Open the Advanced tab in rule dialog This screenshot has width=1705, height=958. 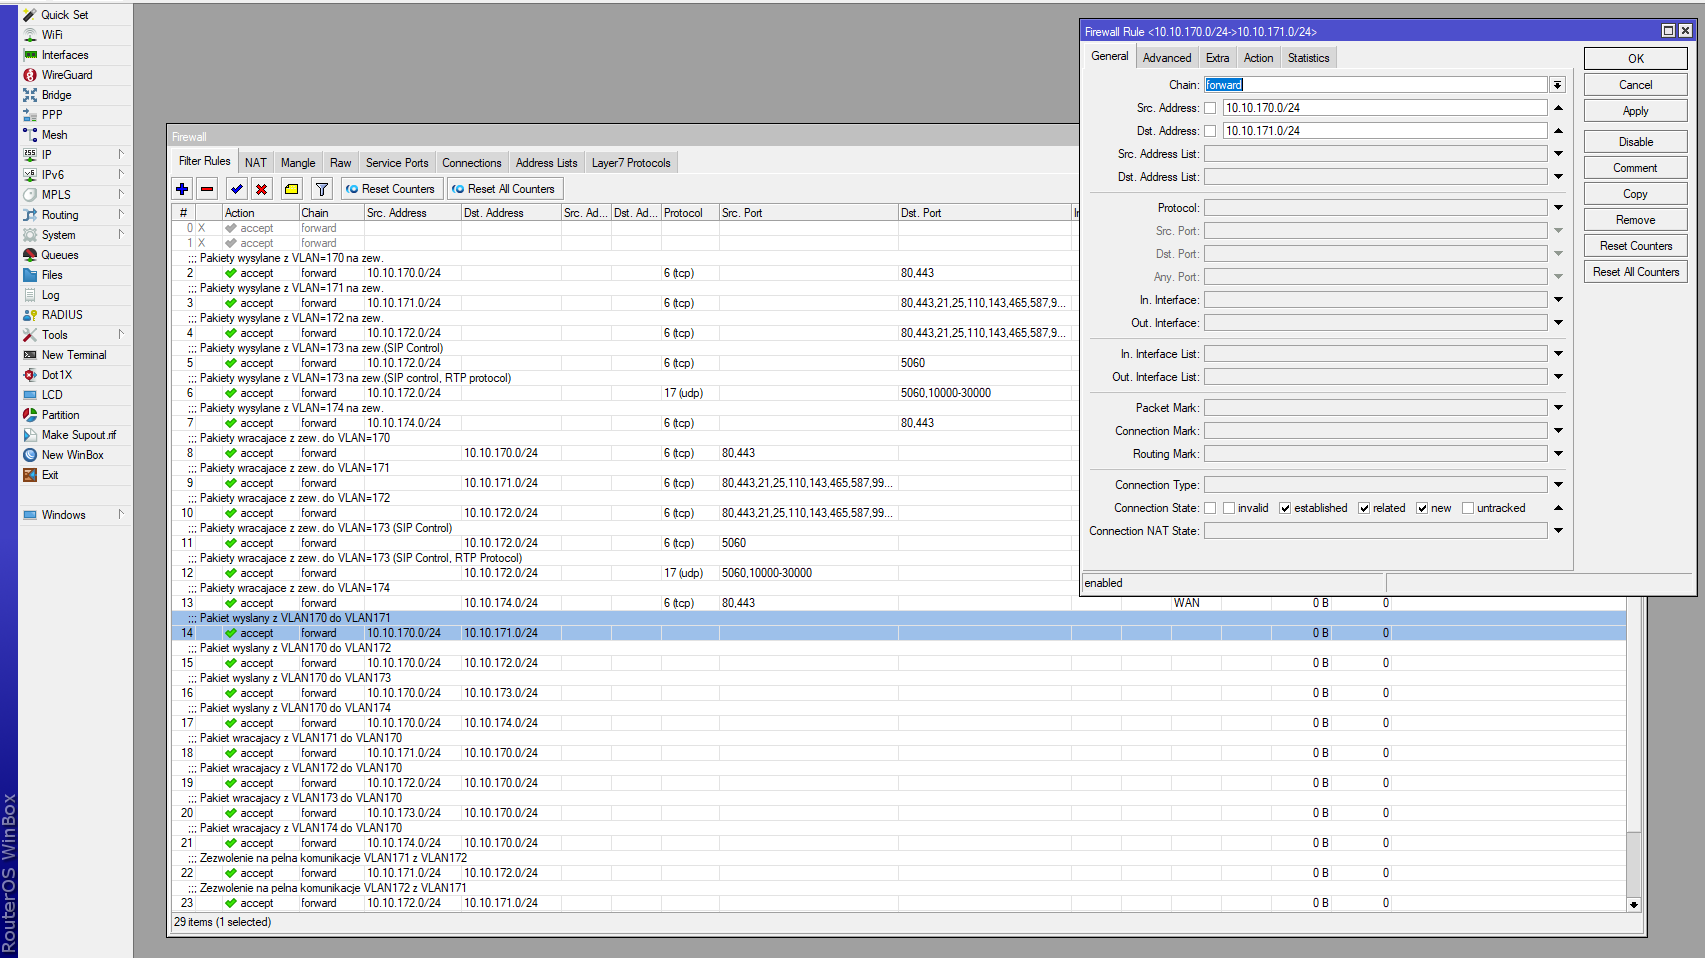[x=1166, y=58]
